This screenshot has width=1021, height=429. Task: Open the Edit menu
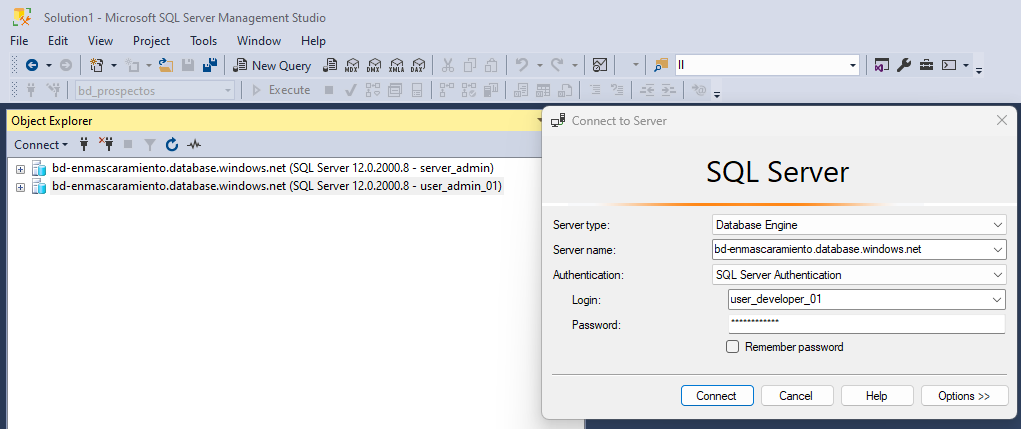(58, 41)
